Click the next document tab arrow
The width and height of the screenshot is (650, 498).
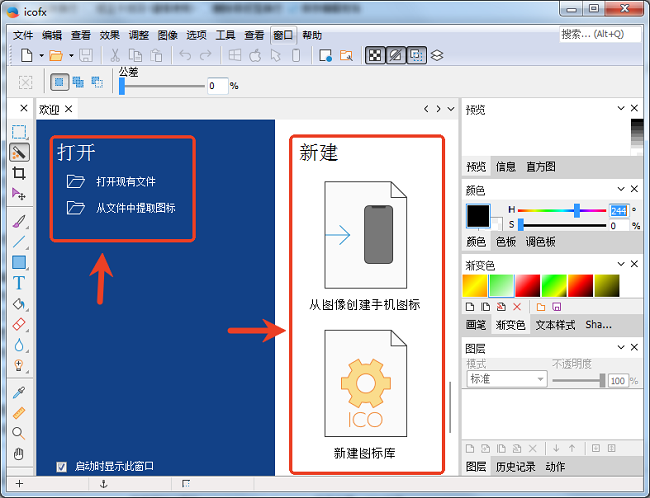pyautogui.click(x=438, y=109)
